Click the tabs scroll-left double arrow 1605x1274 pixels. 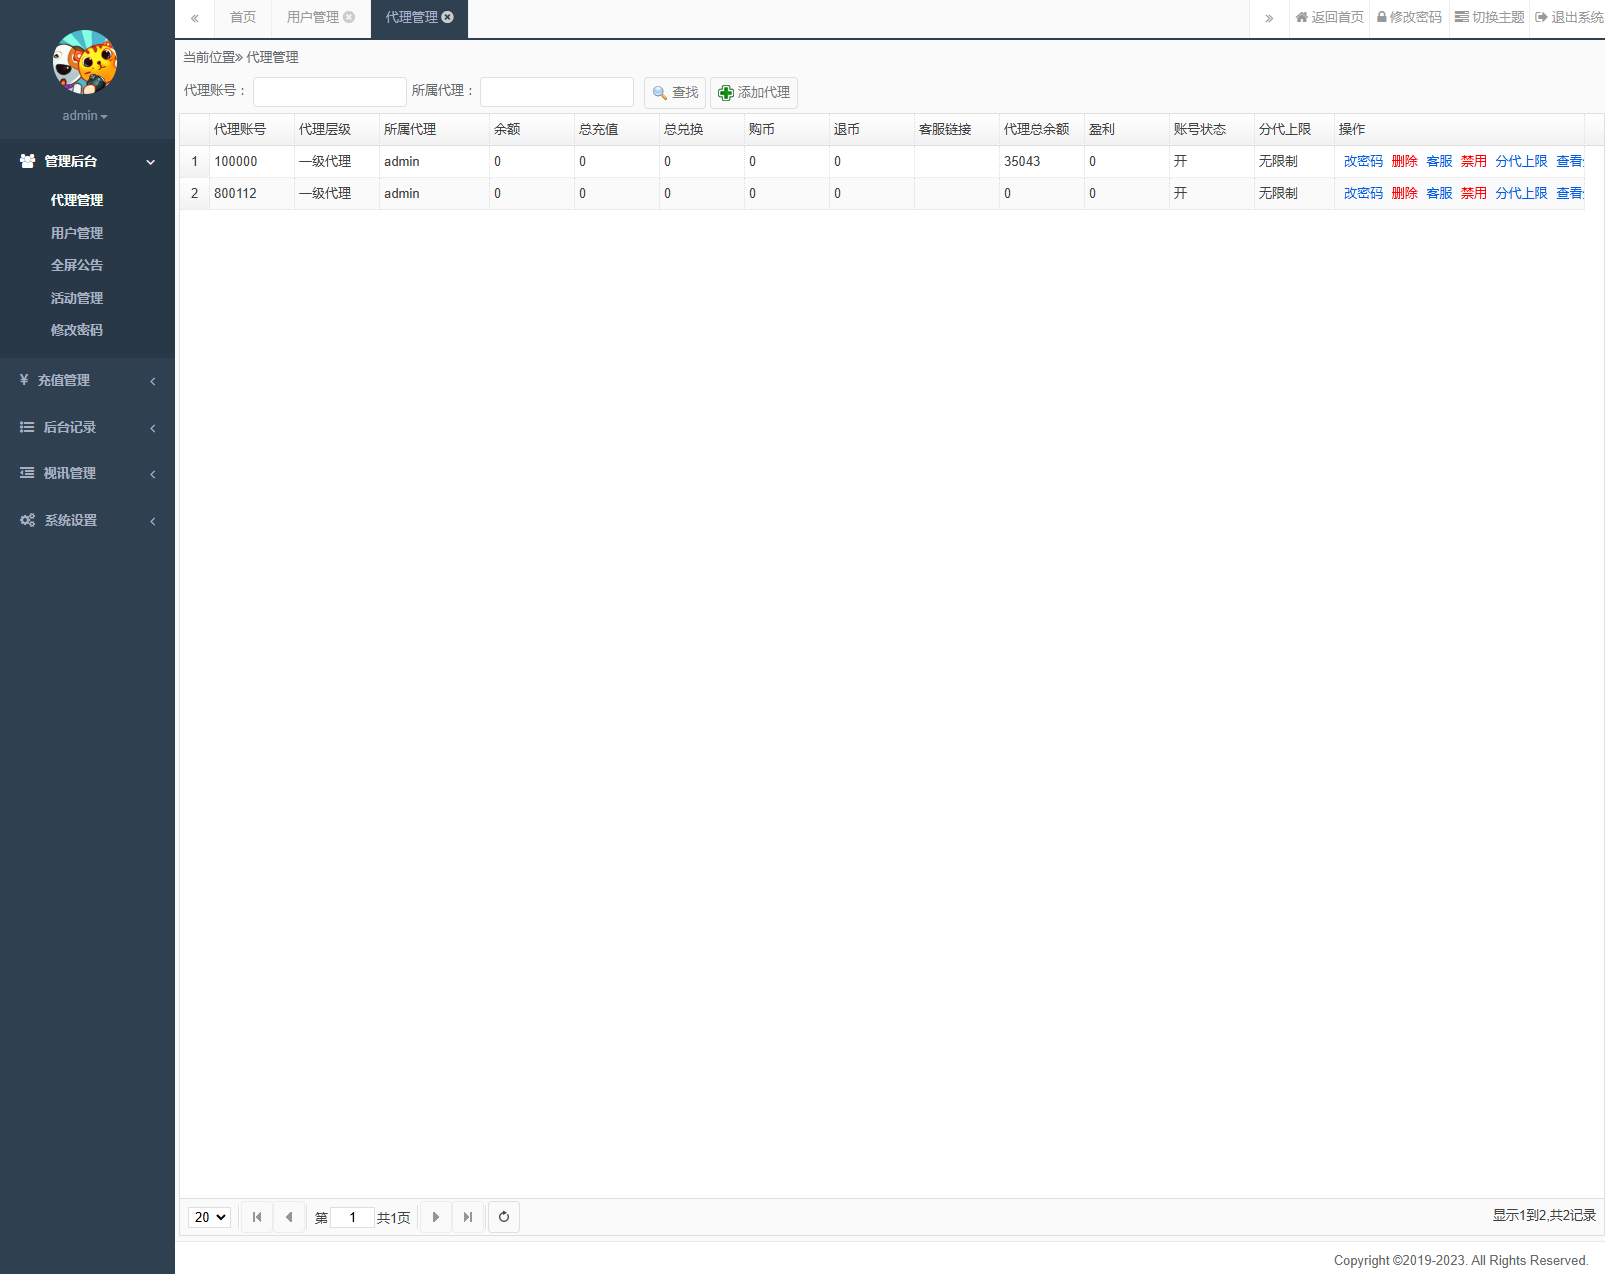click(195, 18)
